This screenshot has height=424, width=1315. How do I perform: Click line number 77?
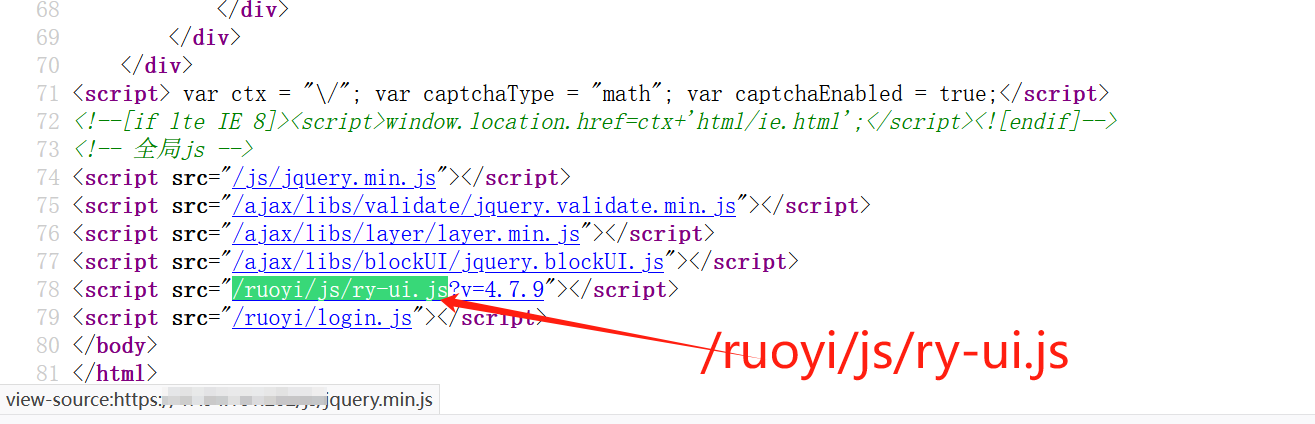[x=48, y=262]
